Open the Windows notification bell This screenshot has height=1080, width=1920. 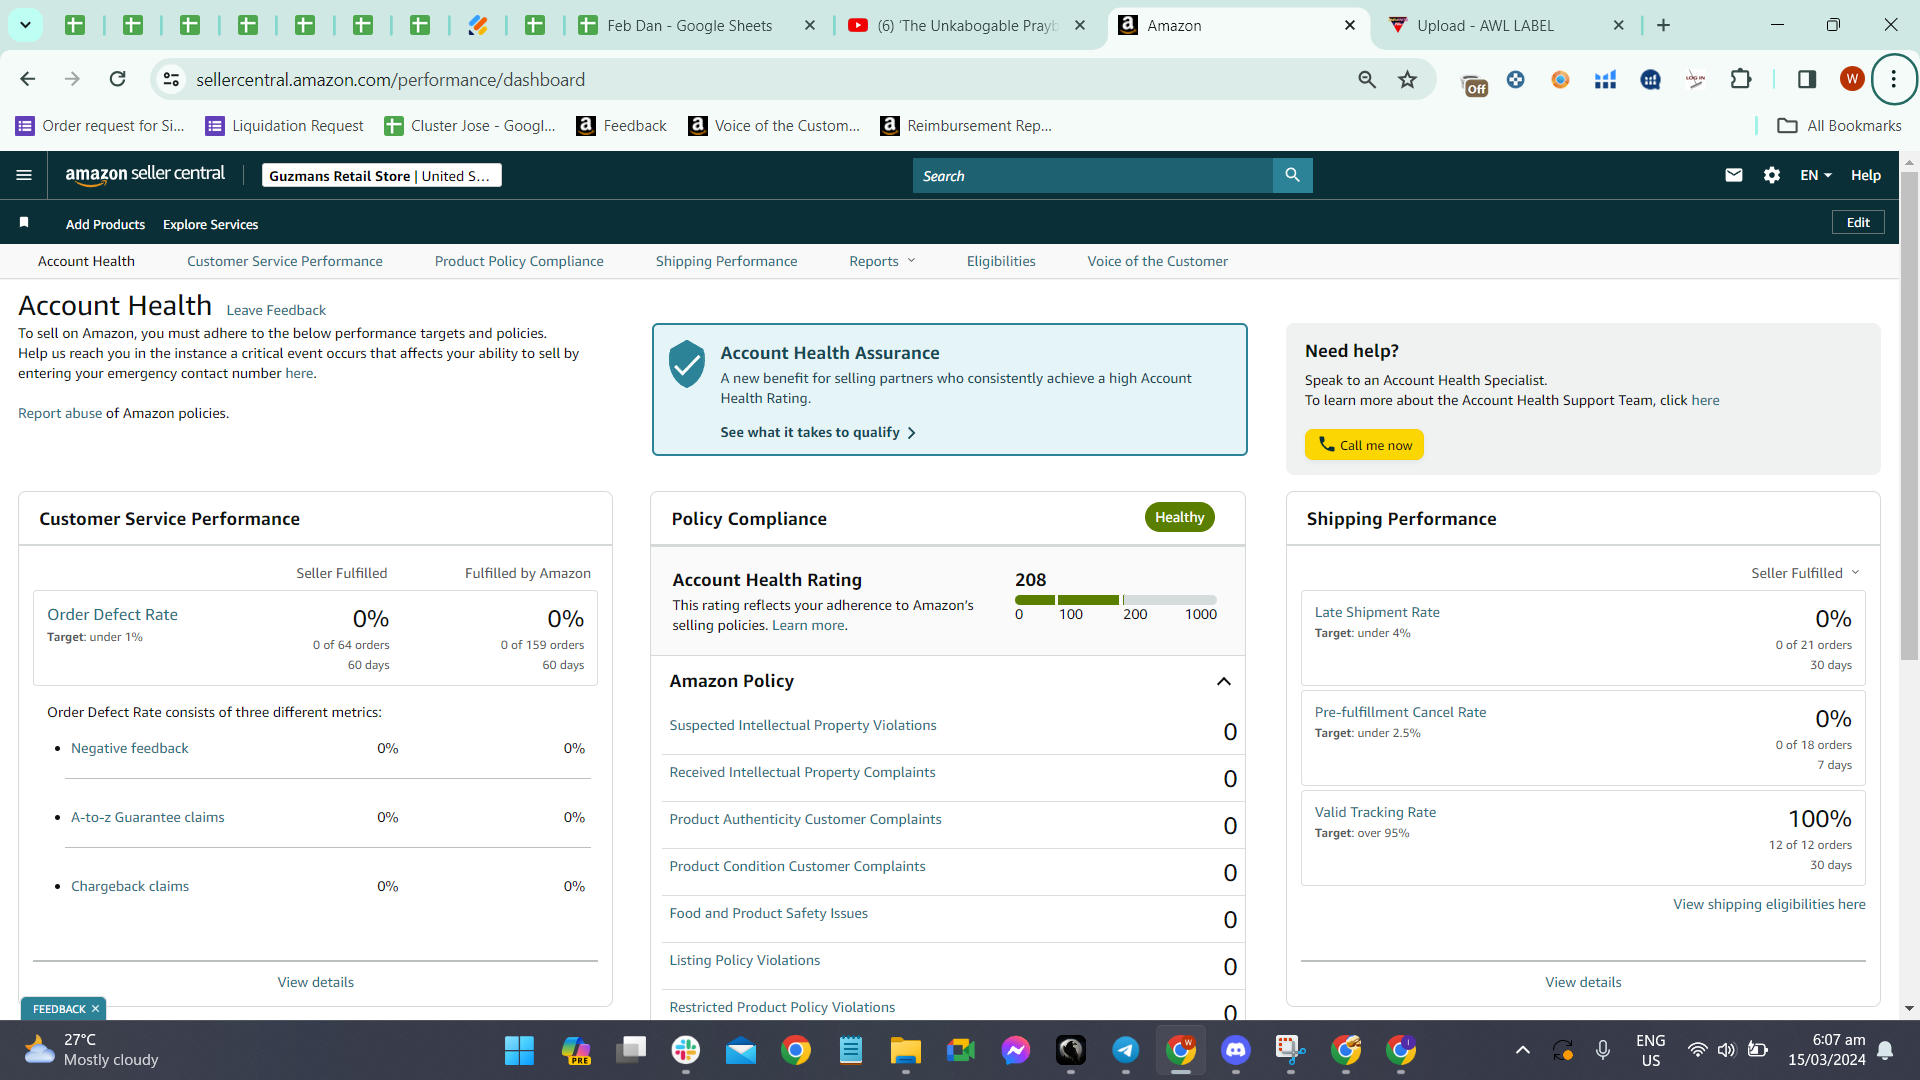pyautogui.click(x=1885, y=1050)
